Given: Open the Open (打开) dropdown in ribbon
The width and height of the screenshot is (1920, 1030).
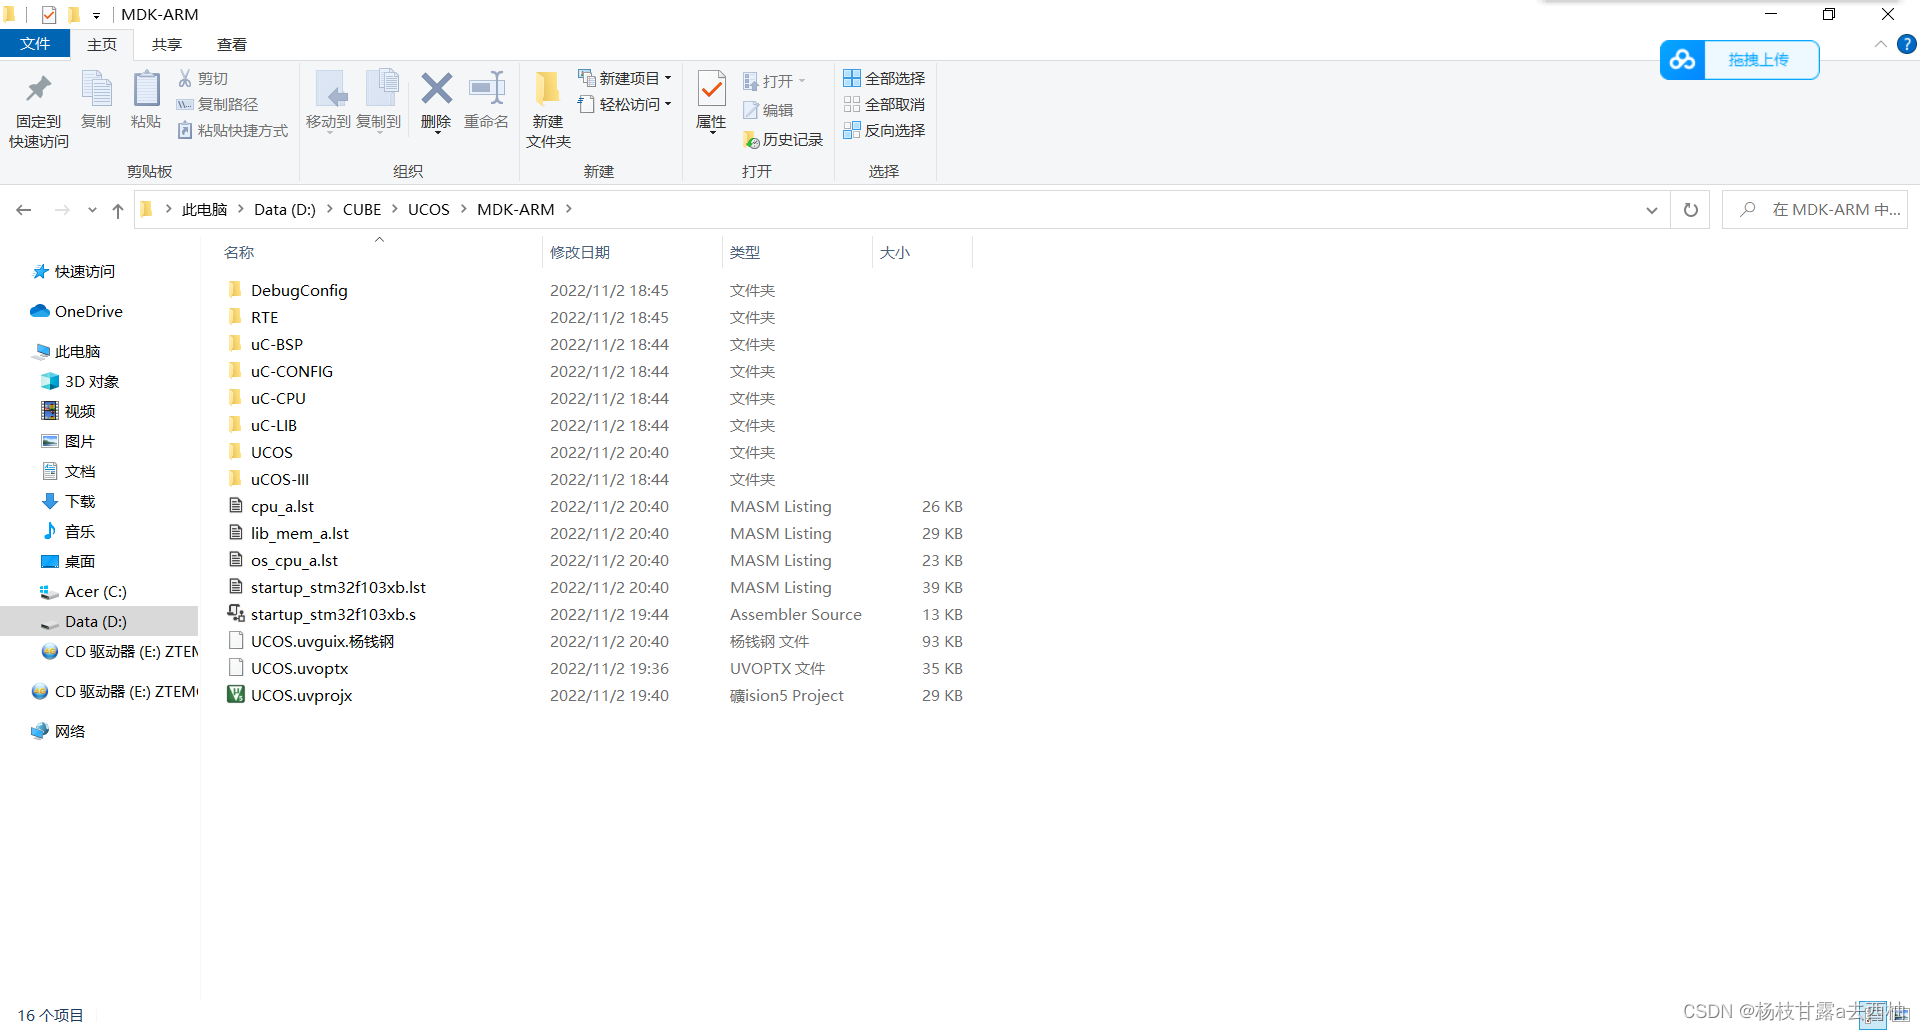Looking at the screenshot, I should 774,81.
